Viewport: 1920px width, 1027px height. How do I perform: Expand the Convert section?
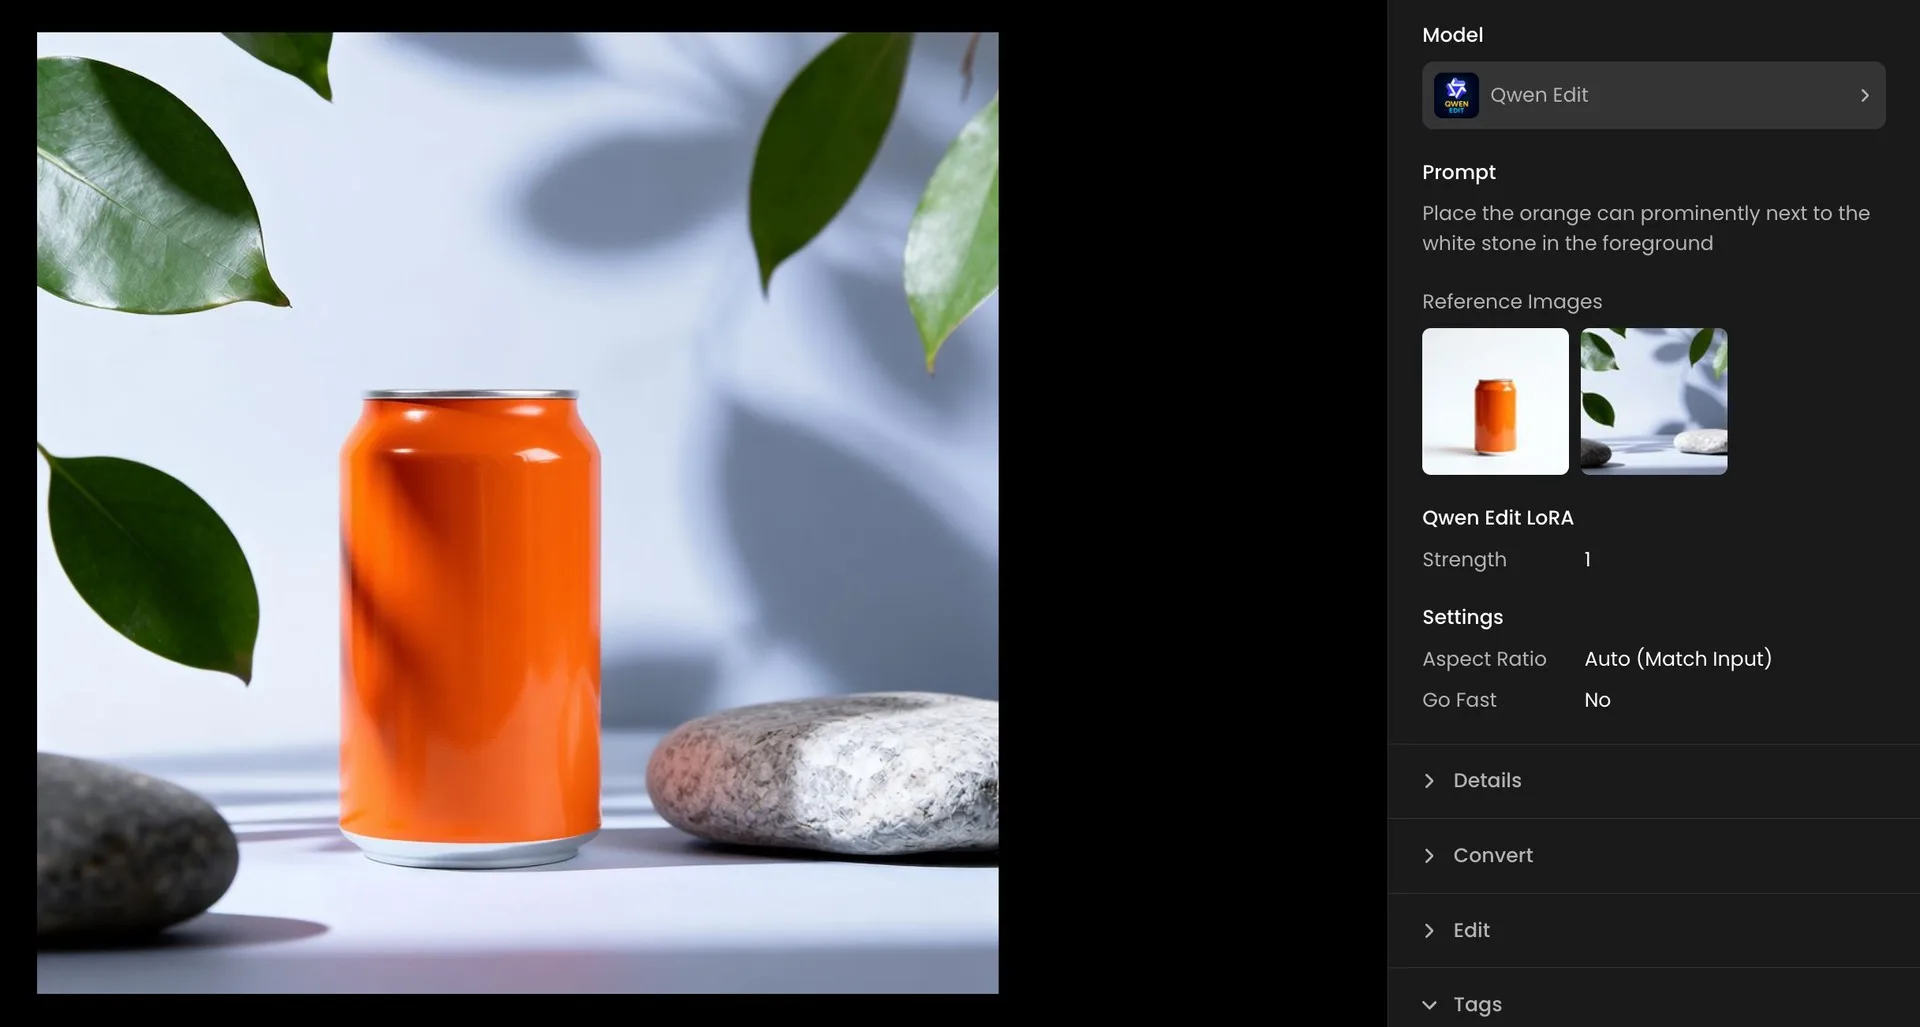1493,856
